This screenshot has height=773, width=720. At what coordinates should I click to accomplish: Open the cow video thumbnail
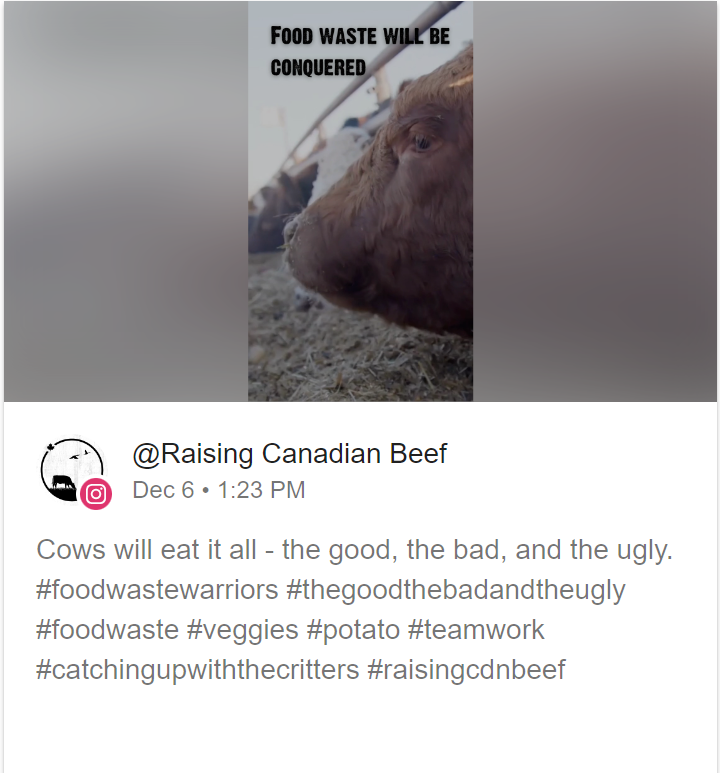tap(360, 201)
